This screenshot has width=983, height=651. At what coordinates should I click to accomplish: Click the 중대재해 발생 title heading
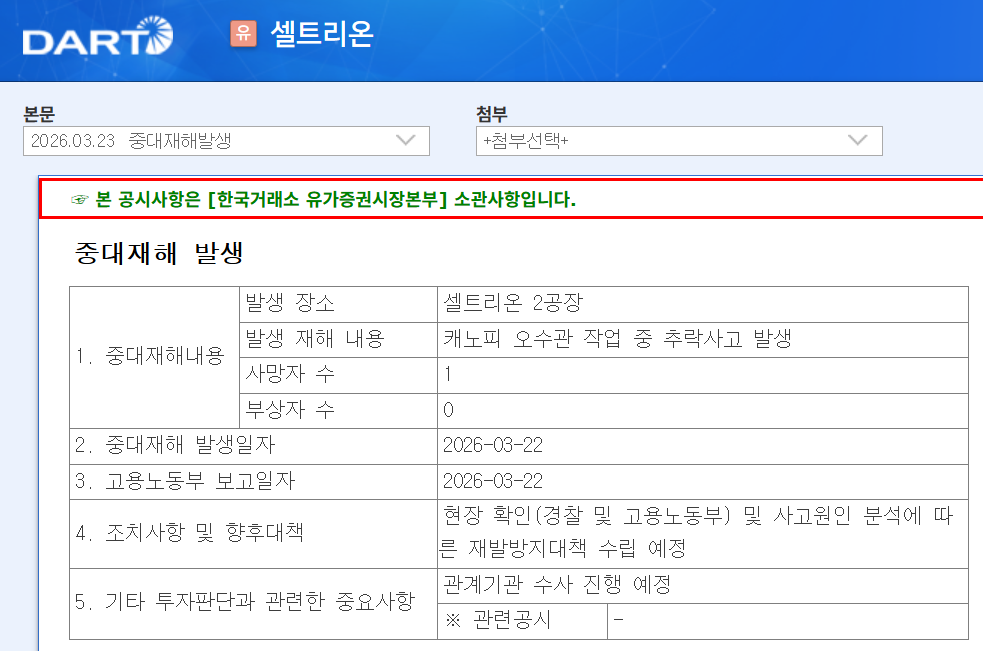click(x=159, y=253)
